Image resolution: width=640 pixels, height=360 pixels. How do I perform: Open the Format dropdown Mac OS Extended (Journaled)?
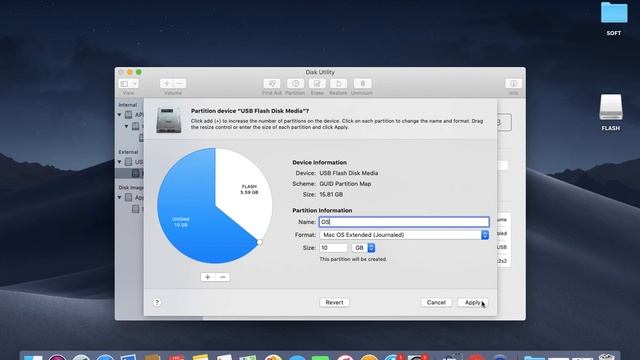[404, 235]
